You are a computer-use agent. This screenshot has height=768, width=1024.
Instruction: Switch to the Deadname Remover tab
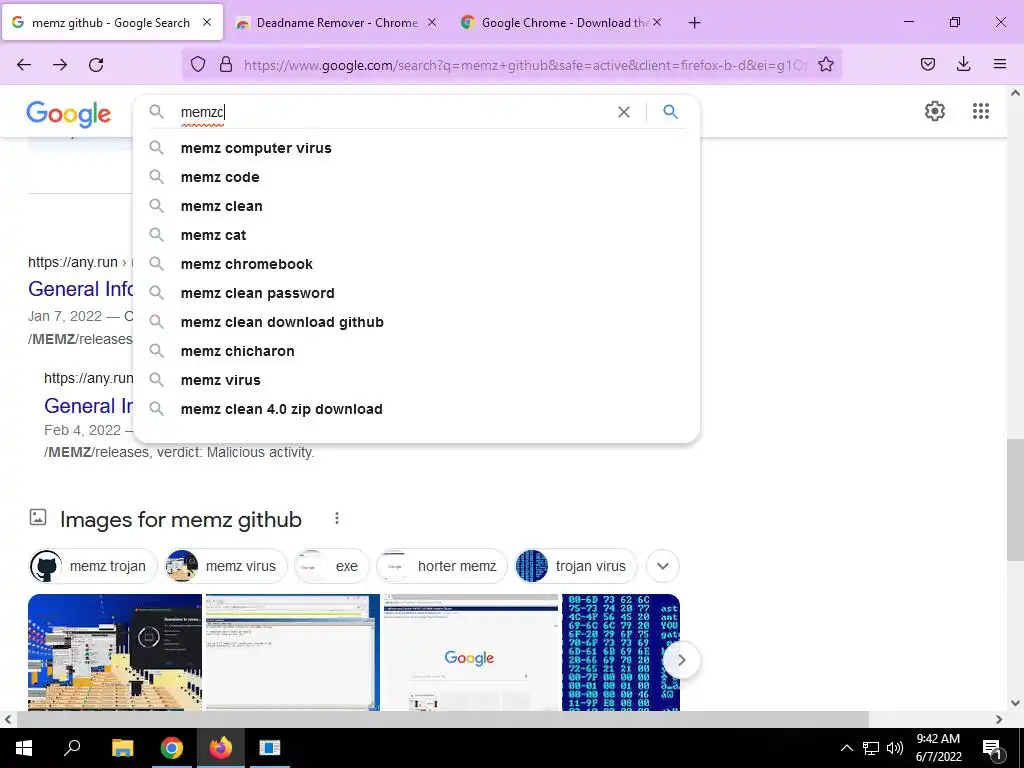337,23
